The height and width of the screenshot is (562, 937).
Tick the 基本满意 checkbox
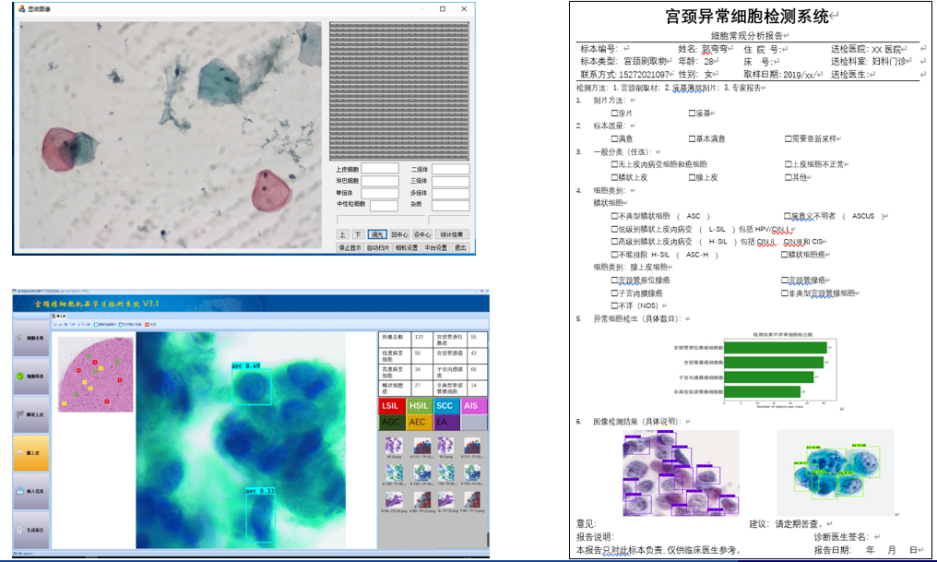[692, 139]
